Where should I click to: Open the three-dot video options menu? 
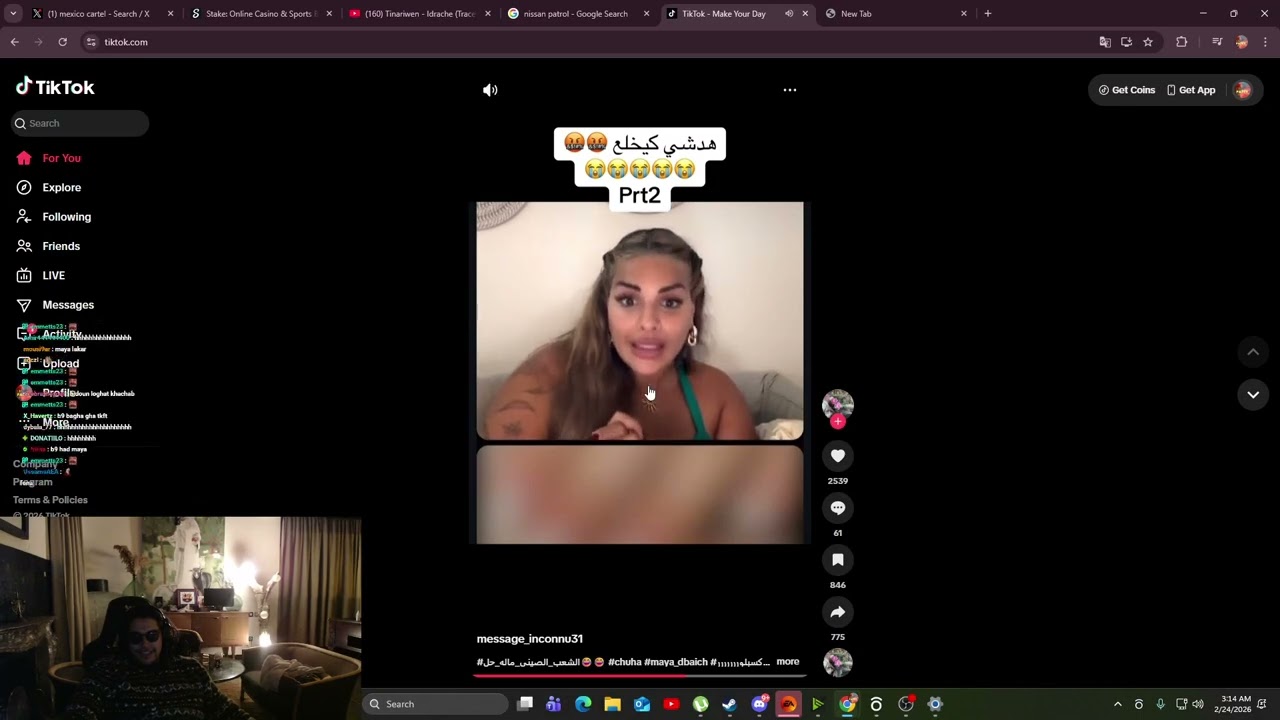790,90
